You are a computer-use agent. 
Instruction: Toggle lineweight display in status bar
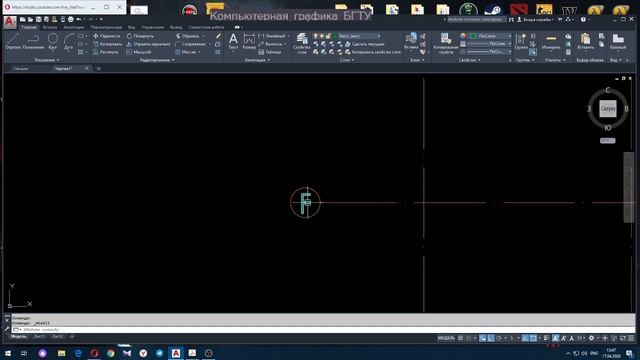coord(547,338)
